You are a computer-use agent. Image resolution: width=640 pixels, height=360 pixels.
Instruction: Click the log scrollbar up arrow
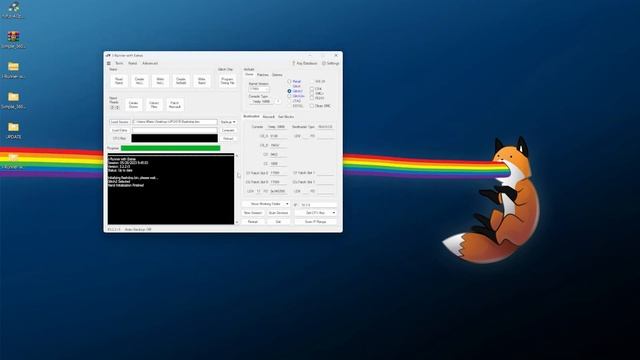pyautogui.click(x=237, y=156)
